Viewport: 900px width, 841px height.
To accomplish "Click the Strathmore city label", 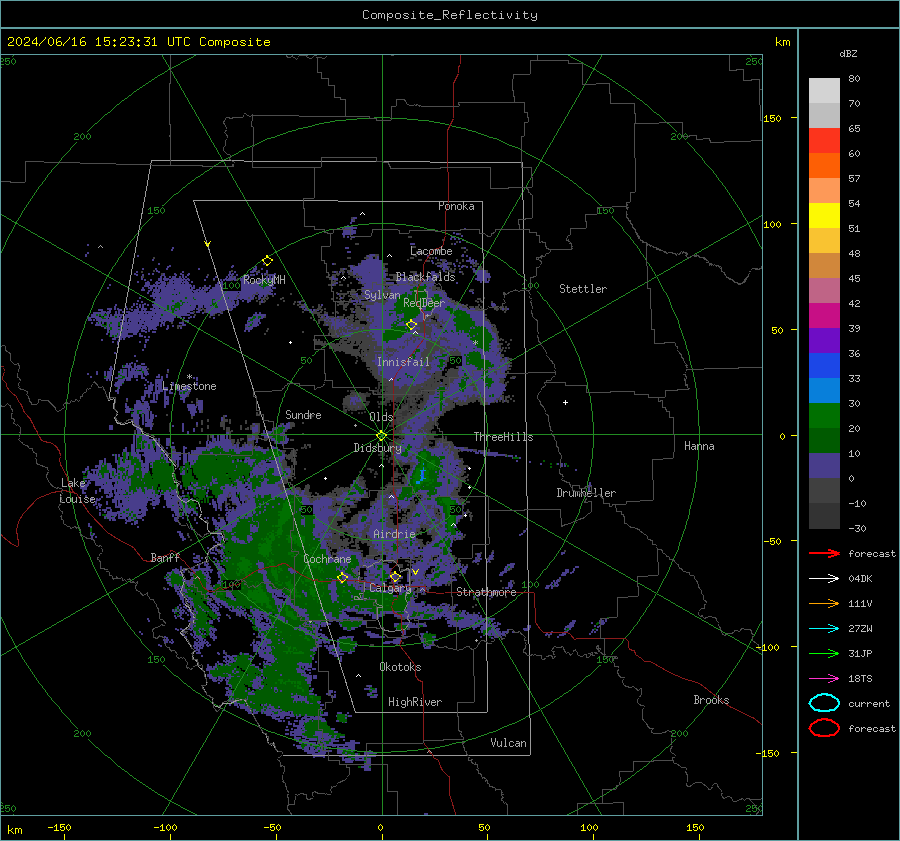I will 486,592.
